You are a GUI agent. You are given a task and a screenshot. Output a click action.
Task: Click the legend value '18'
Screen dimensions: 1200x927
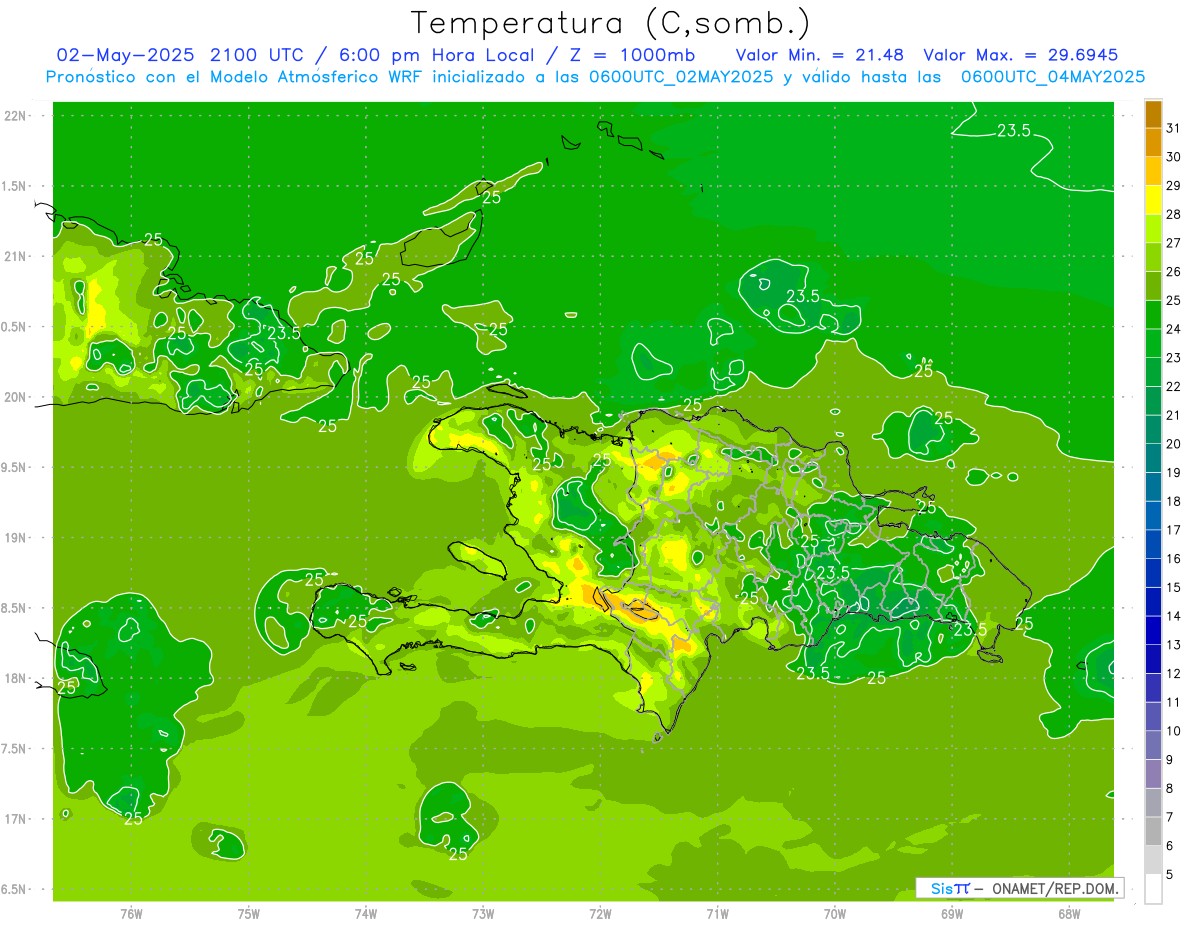1174,501
